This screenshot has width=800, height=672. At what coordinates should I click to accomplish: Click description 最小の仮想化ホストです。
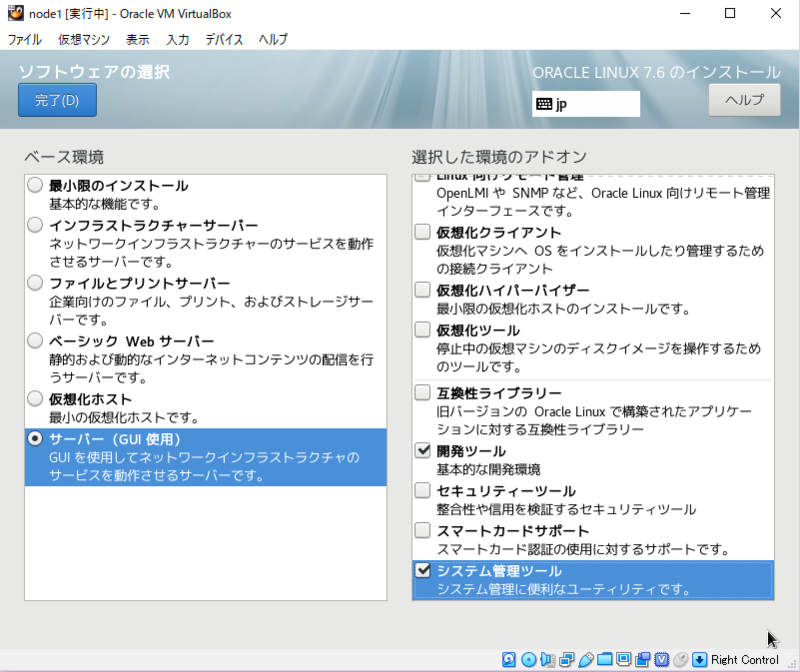click(x=124, y=417)
